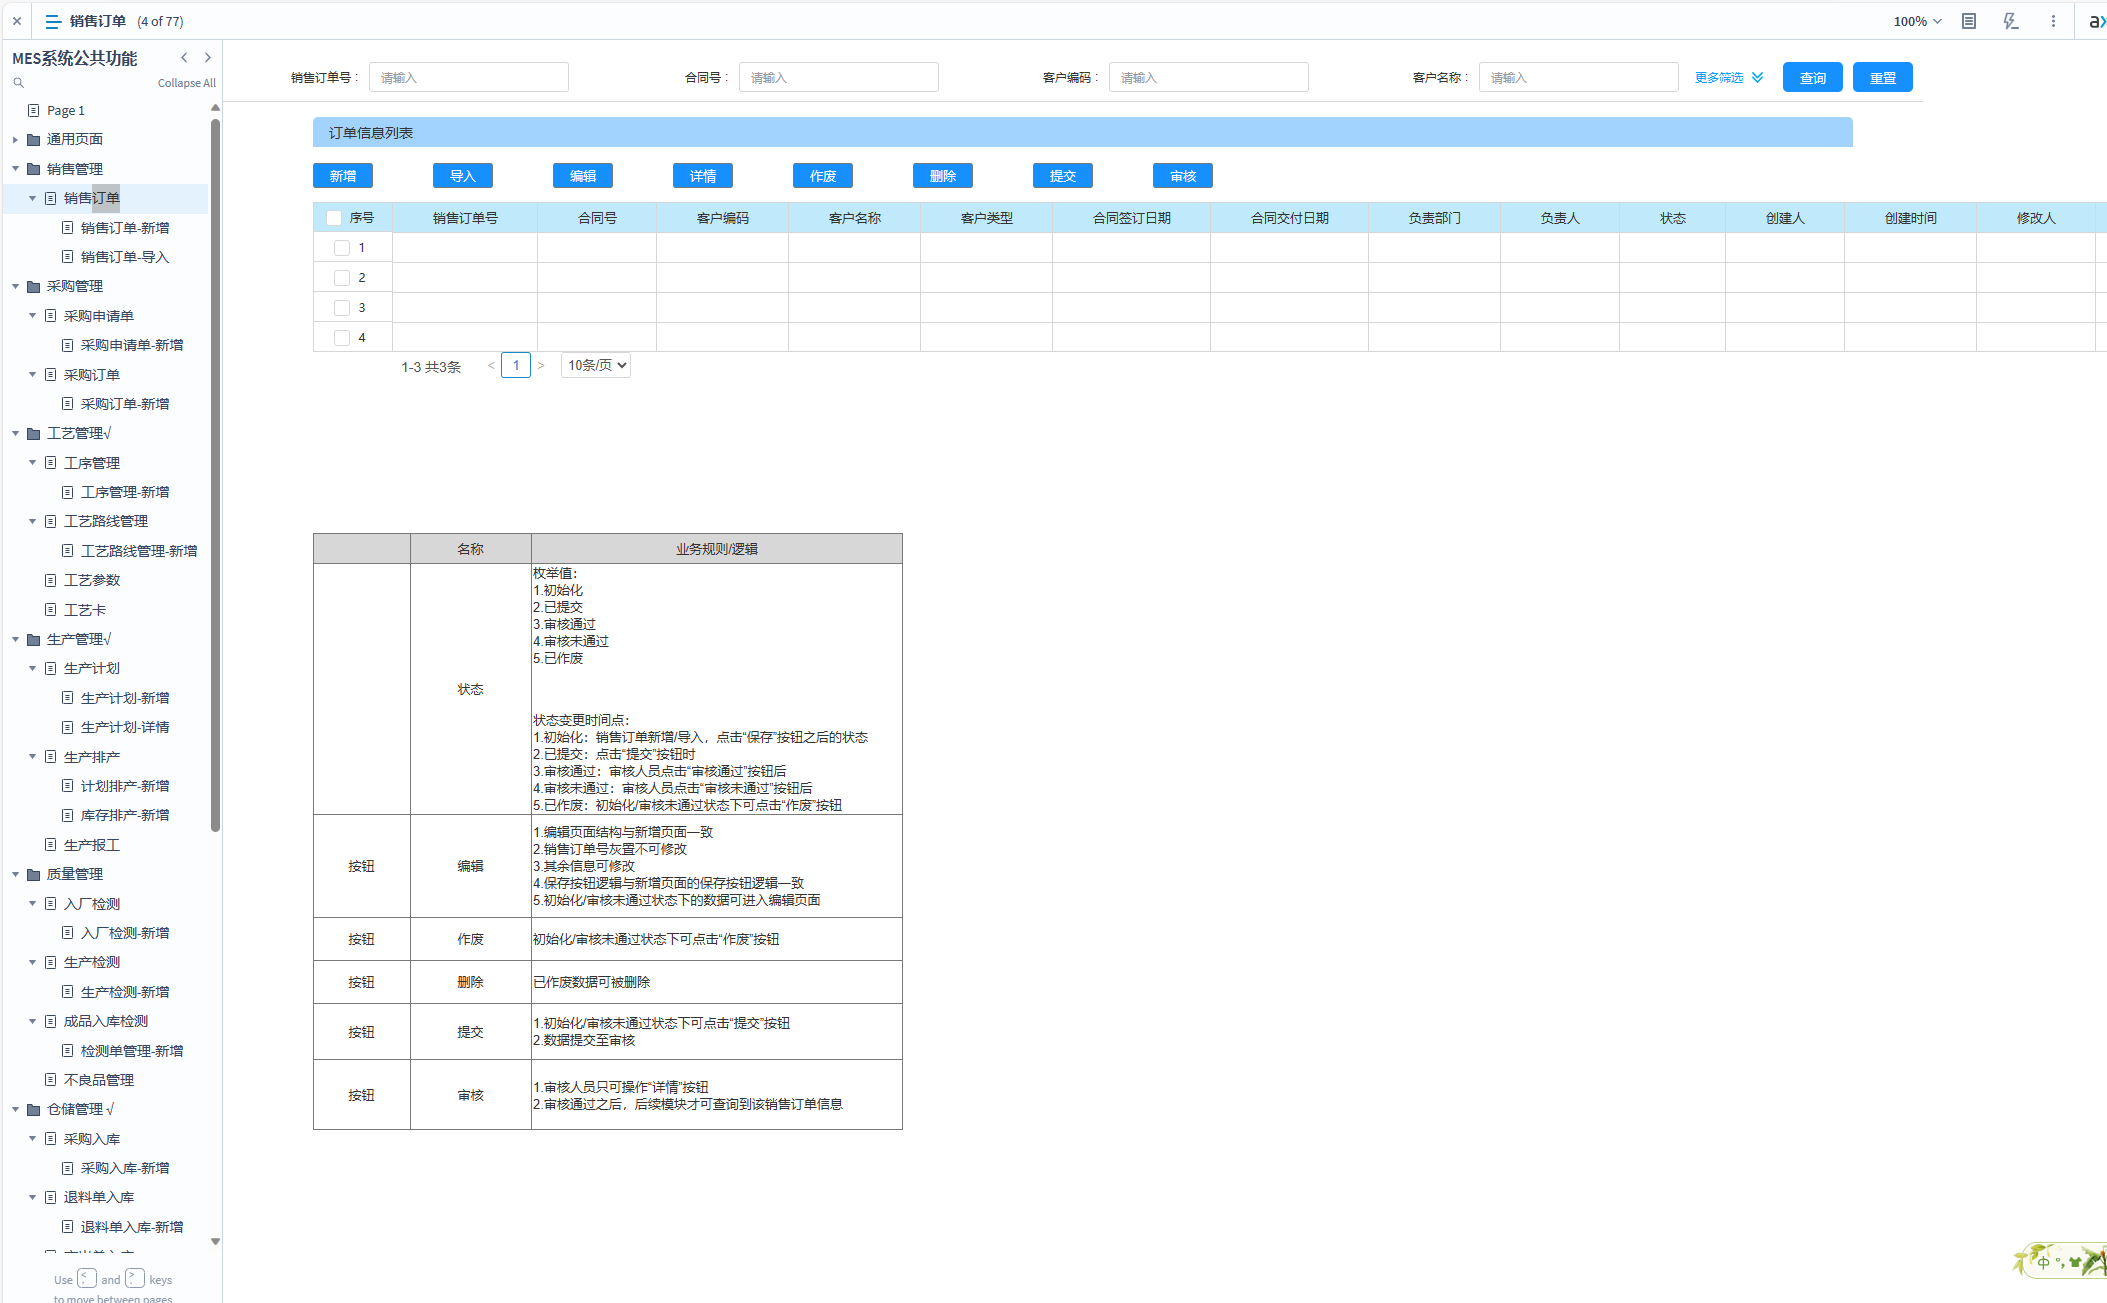Close the prototype sidebar with X icon
This screenshot has height=1303, width=2107.
tap(17, 21)
